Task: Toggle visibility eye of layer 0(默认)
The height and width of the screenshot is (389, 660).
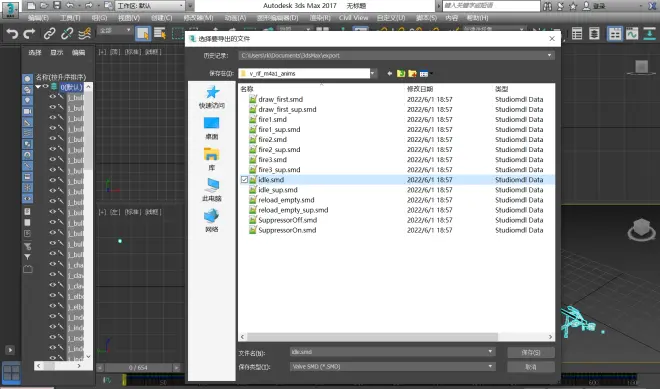Action: (46, 87)
